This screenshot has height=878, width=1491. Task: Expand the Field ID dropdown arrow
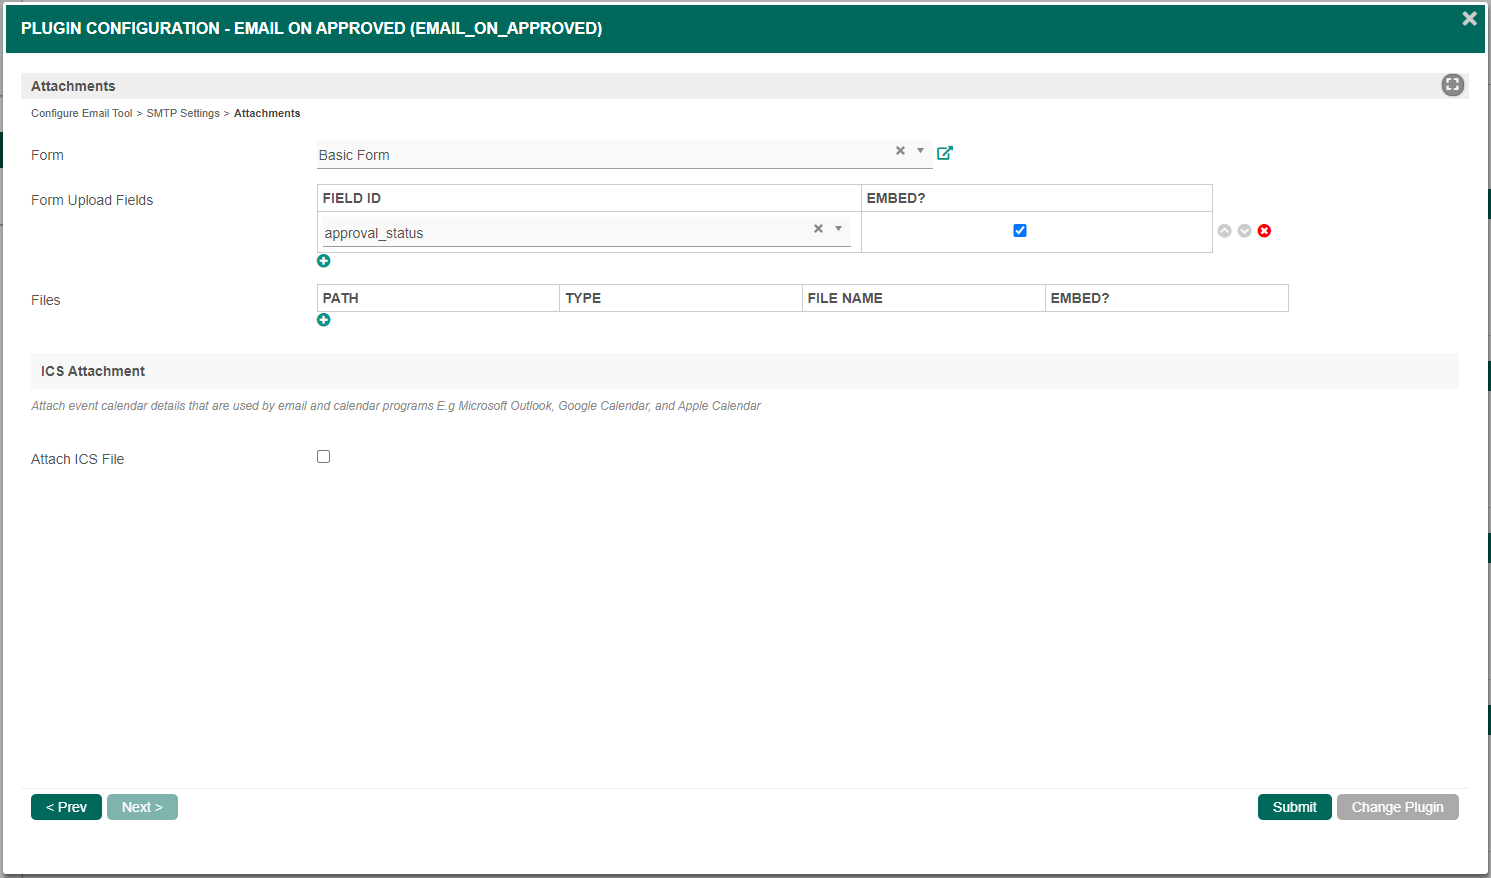838,229
